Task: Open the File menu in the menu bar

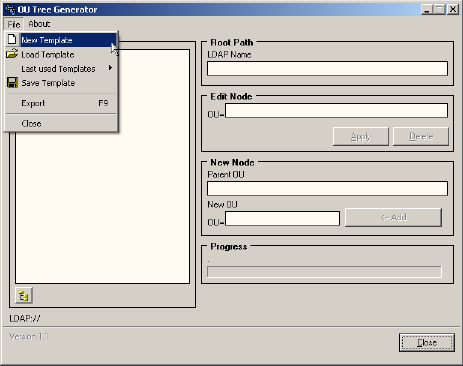Action: point(14,24)
